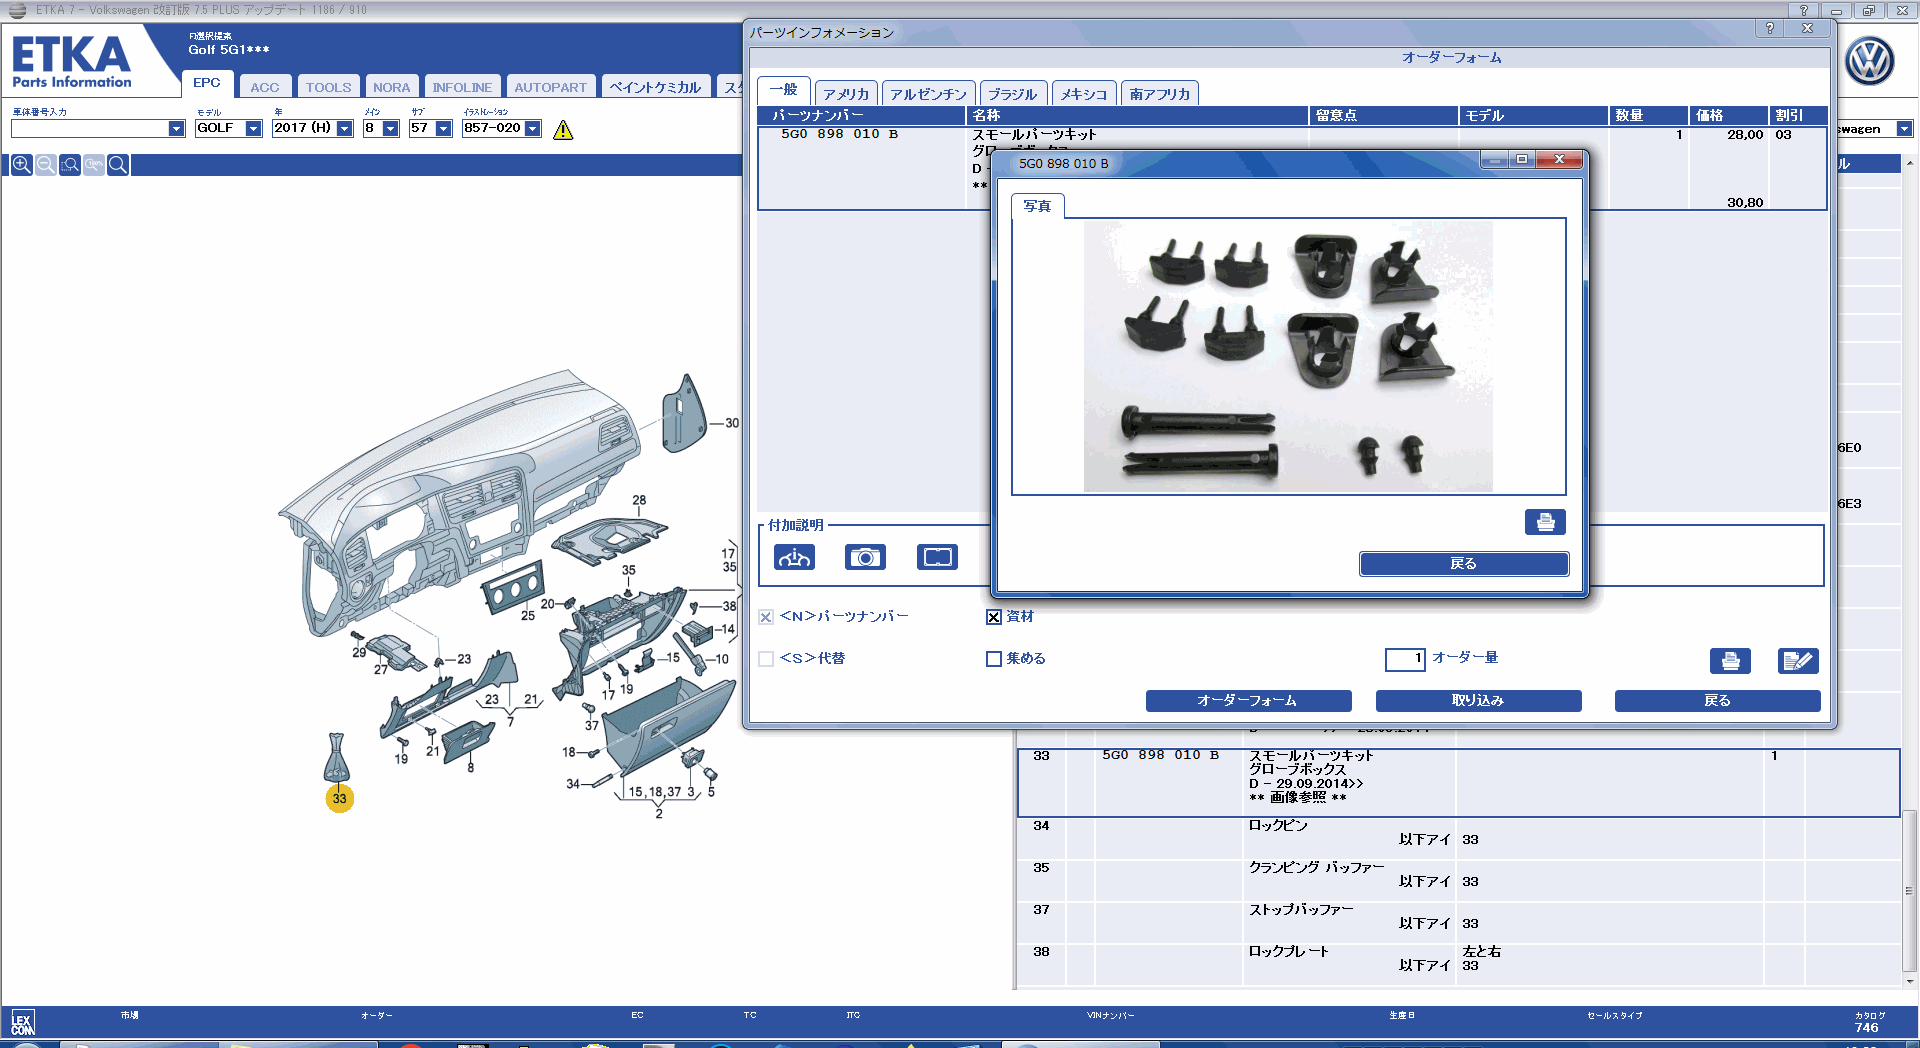Toggle the <S>代替 checkbox
1920x1048 pixels.
766,659
